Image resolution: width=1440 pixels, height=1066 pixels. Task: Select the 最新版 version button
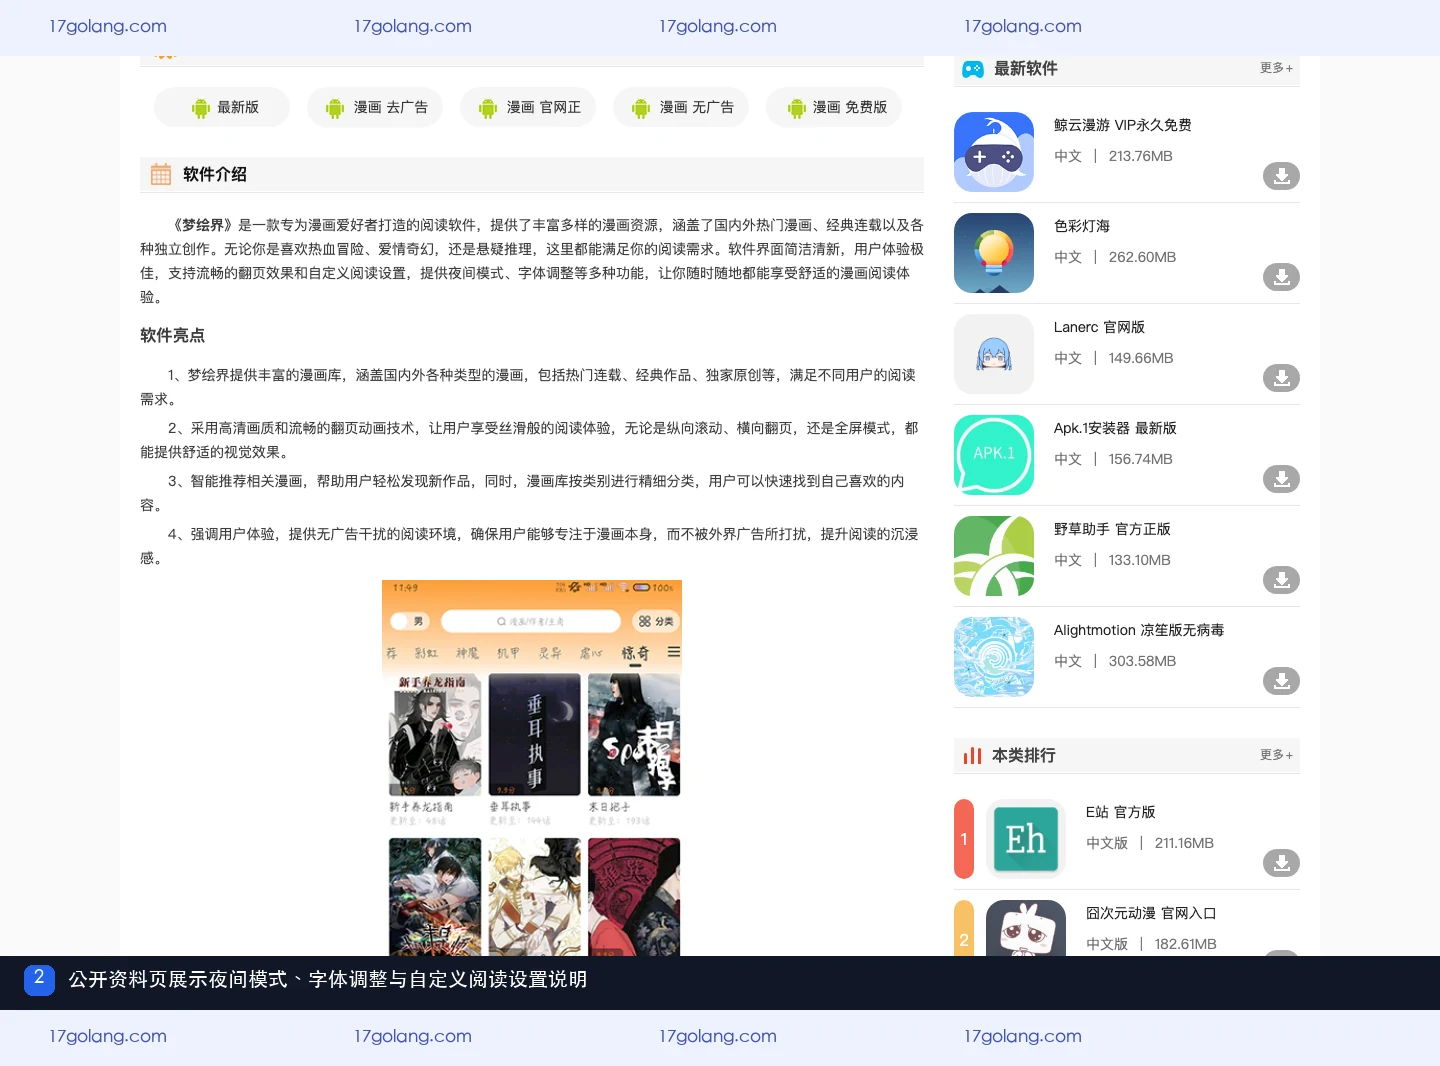(x=222, y=107)
